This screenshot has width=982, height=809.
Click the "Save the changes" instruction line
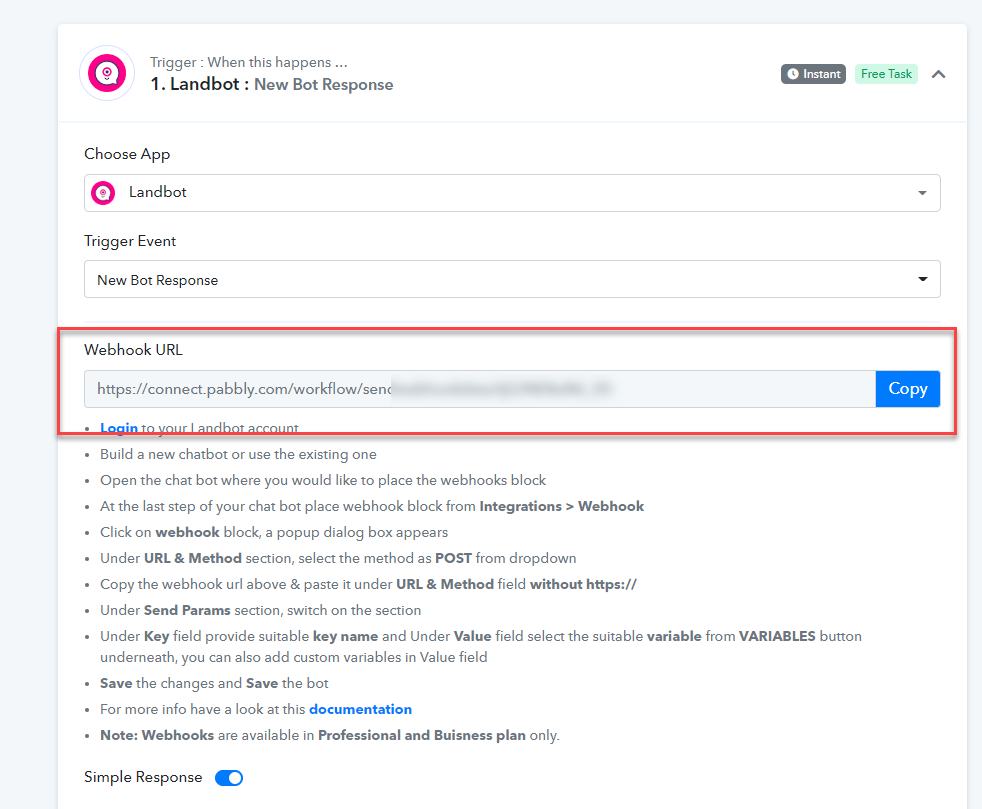click(x=214, y=684)
